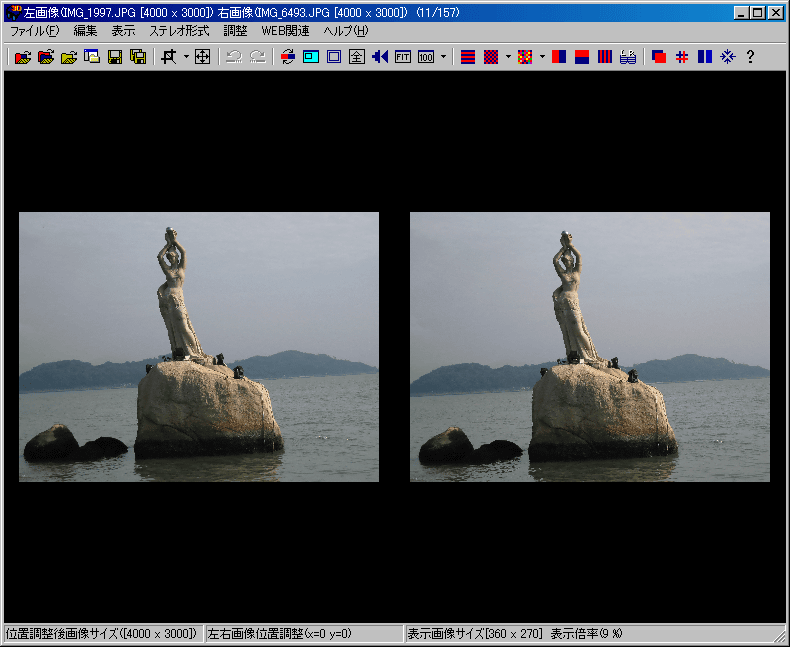Image resolution: width=790 pixels, height=647 pixels.
Task: Click the FIT zoom button
Action: 403,56
